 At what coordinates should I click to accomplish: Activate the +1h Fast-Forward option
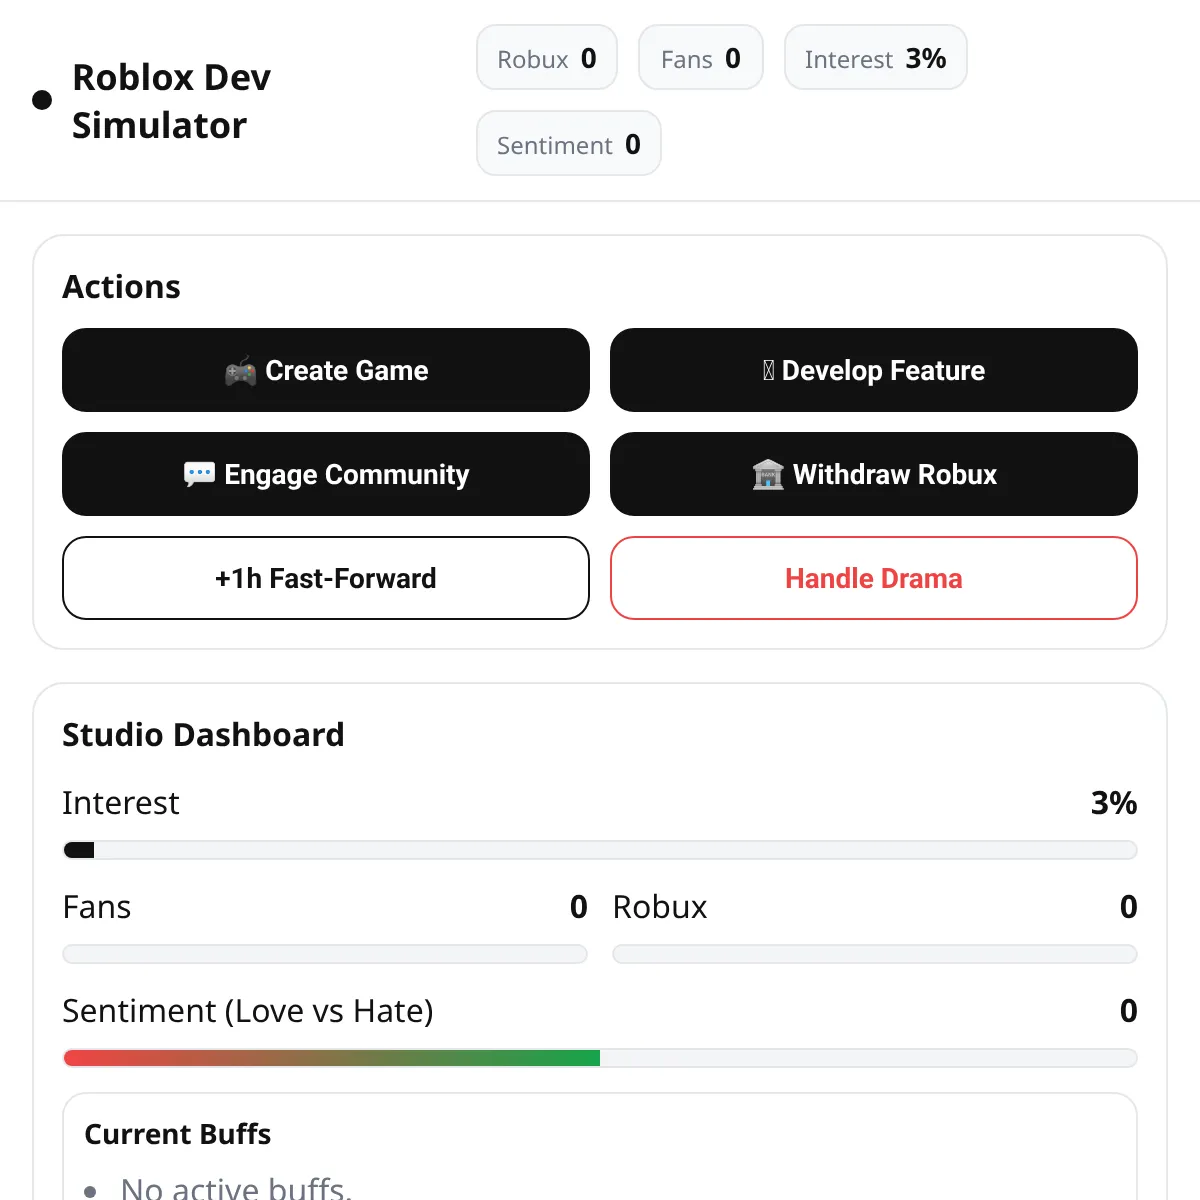click(x=326, y=578)
